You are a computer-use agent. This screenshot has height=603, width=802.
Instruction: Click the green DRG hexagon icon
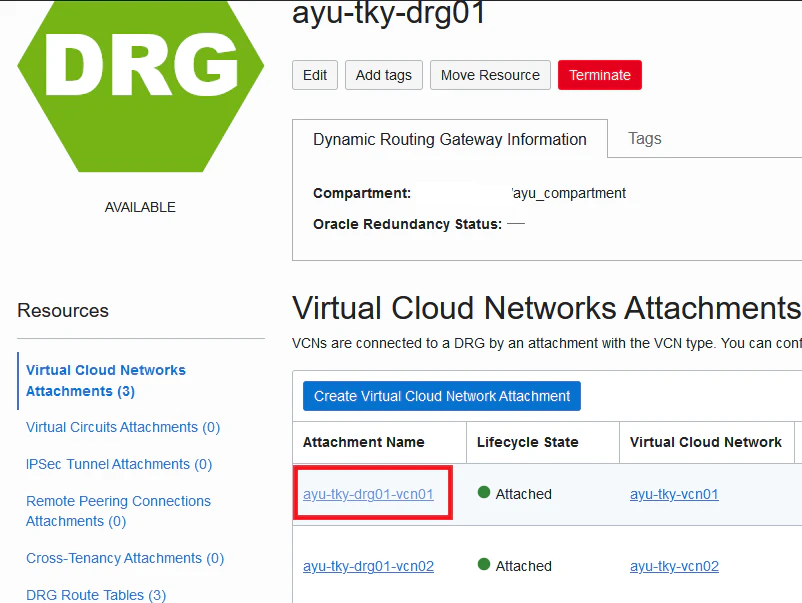(141, 84)
